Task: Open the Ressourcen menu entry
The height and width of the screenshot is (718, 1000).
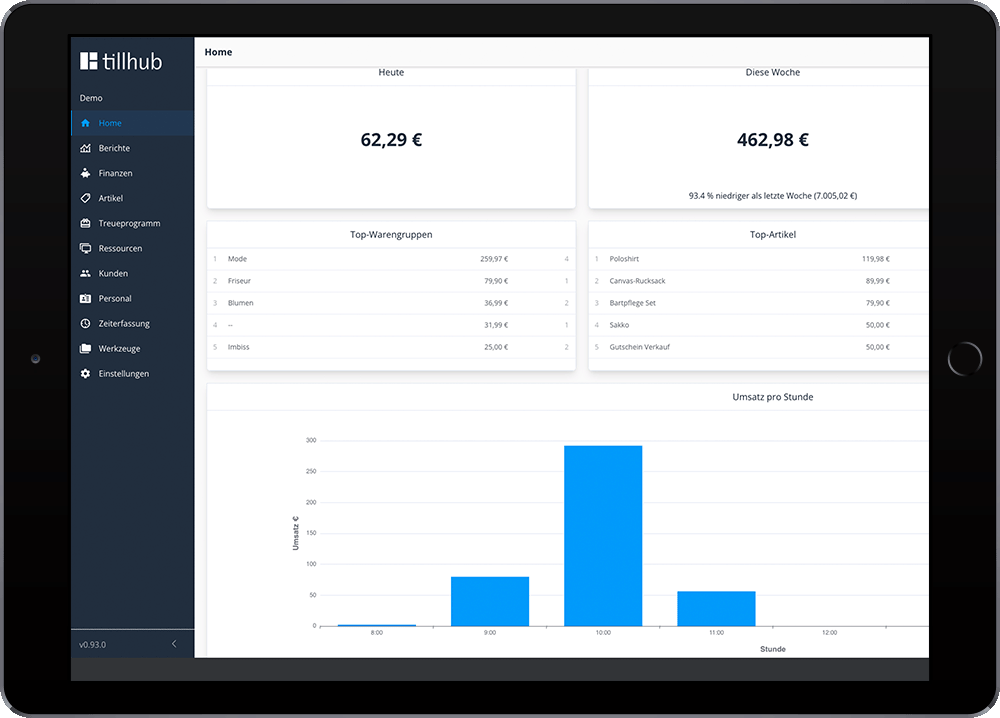Action: tap(133, 248)
